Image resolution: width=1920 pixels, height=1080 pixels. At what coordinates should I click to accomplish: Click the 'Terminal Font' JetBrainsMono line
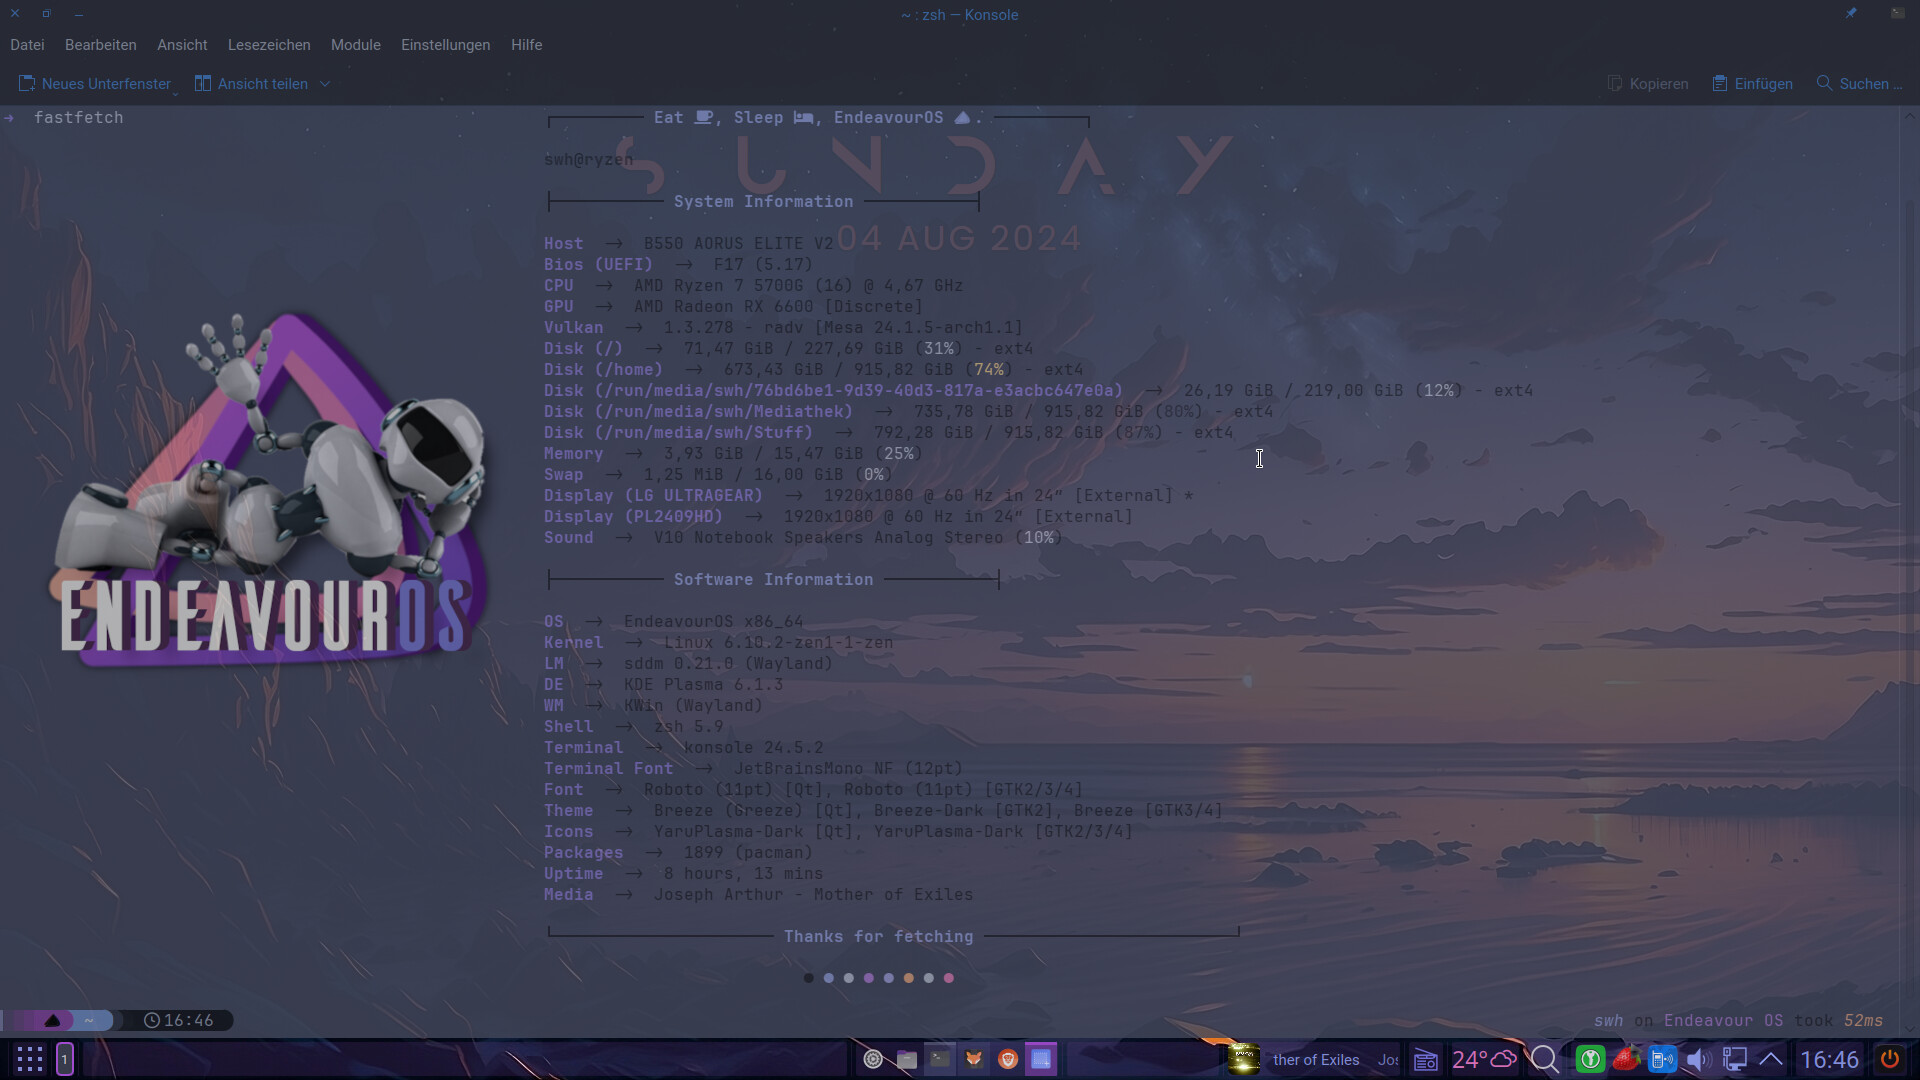click(x=753, y=769)
